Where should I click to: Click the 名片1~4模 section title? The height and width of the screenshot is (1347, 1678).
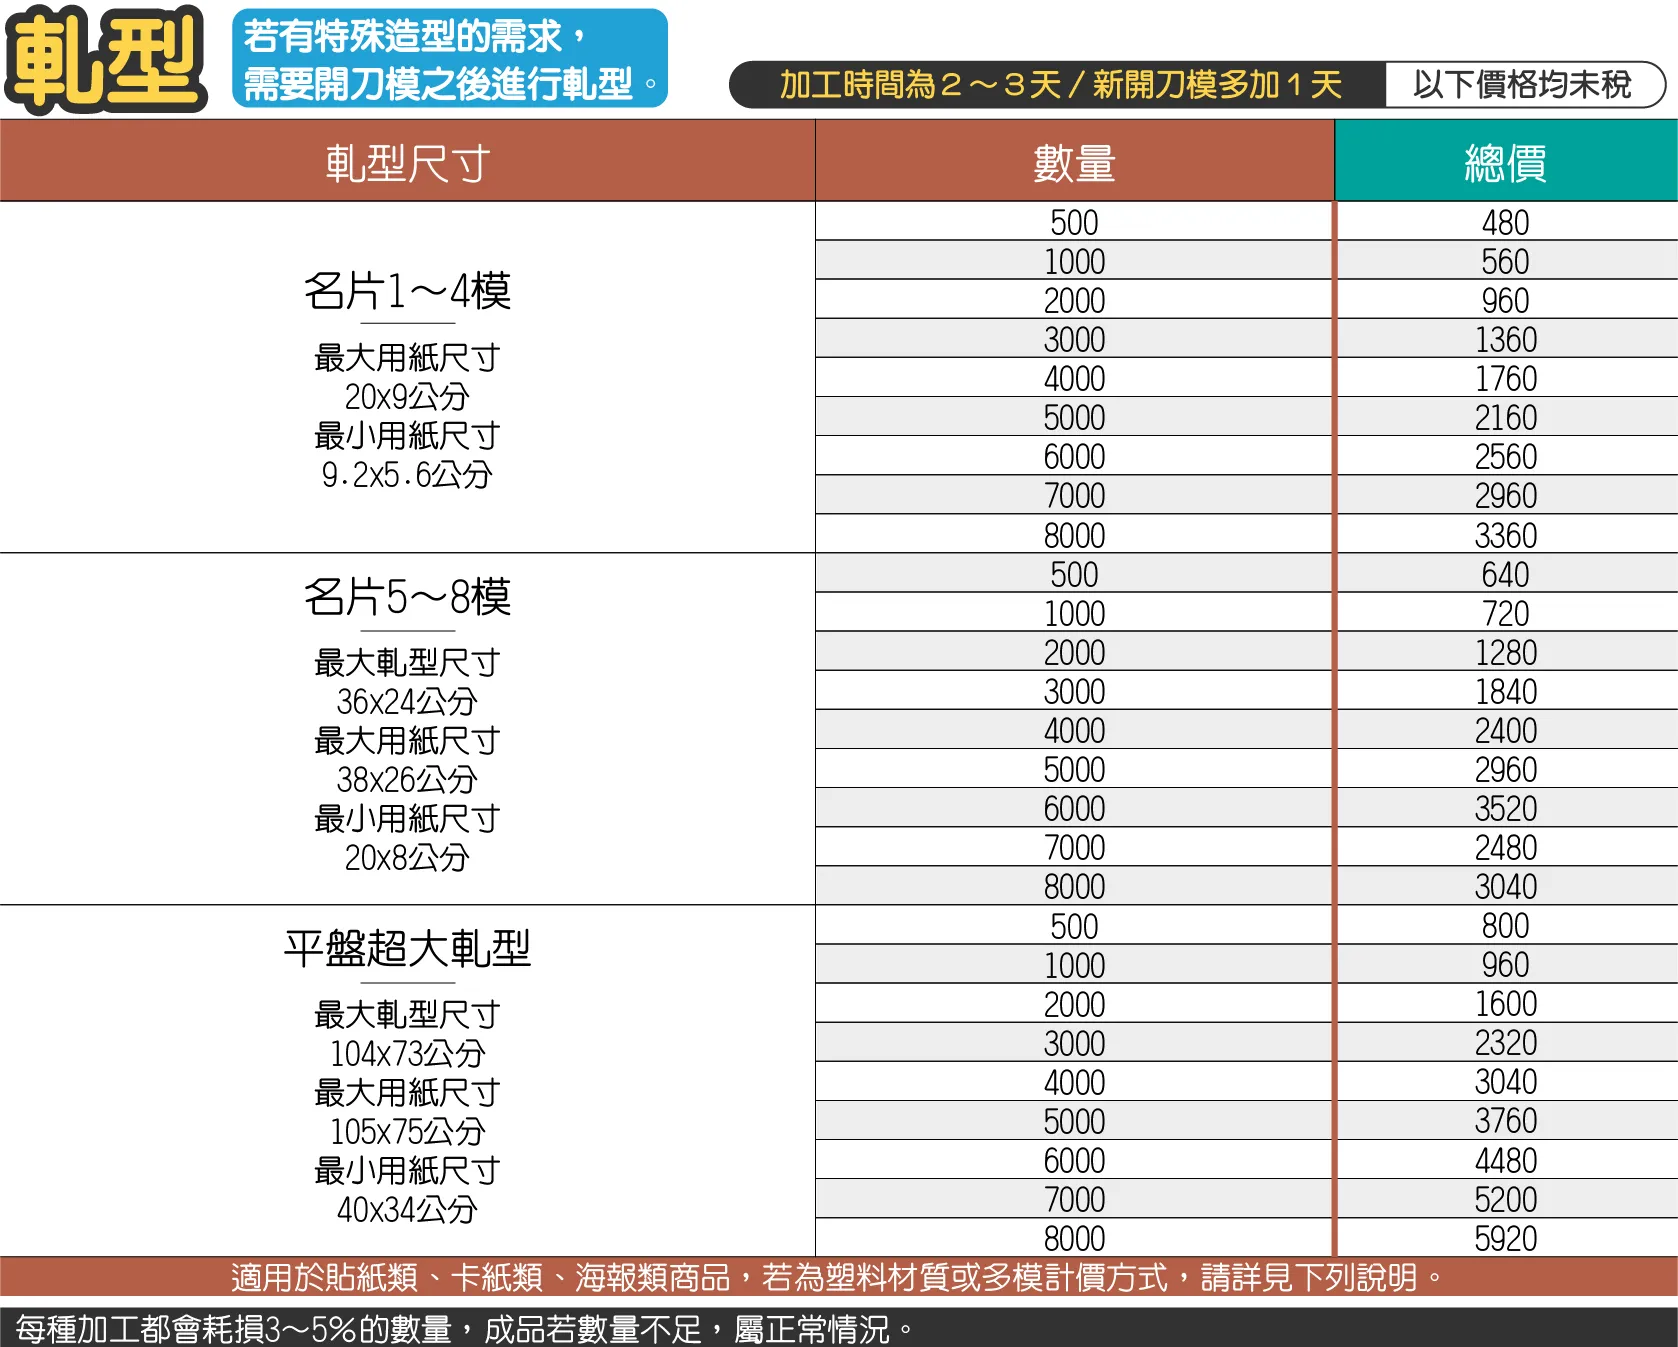pos(407,291)
